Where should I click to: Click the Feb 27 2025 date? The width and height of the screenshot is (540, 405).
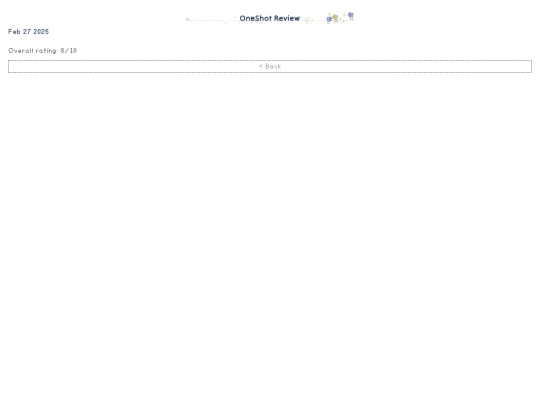pyautogui.click(x=29, y=32)
